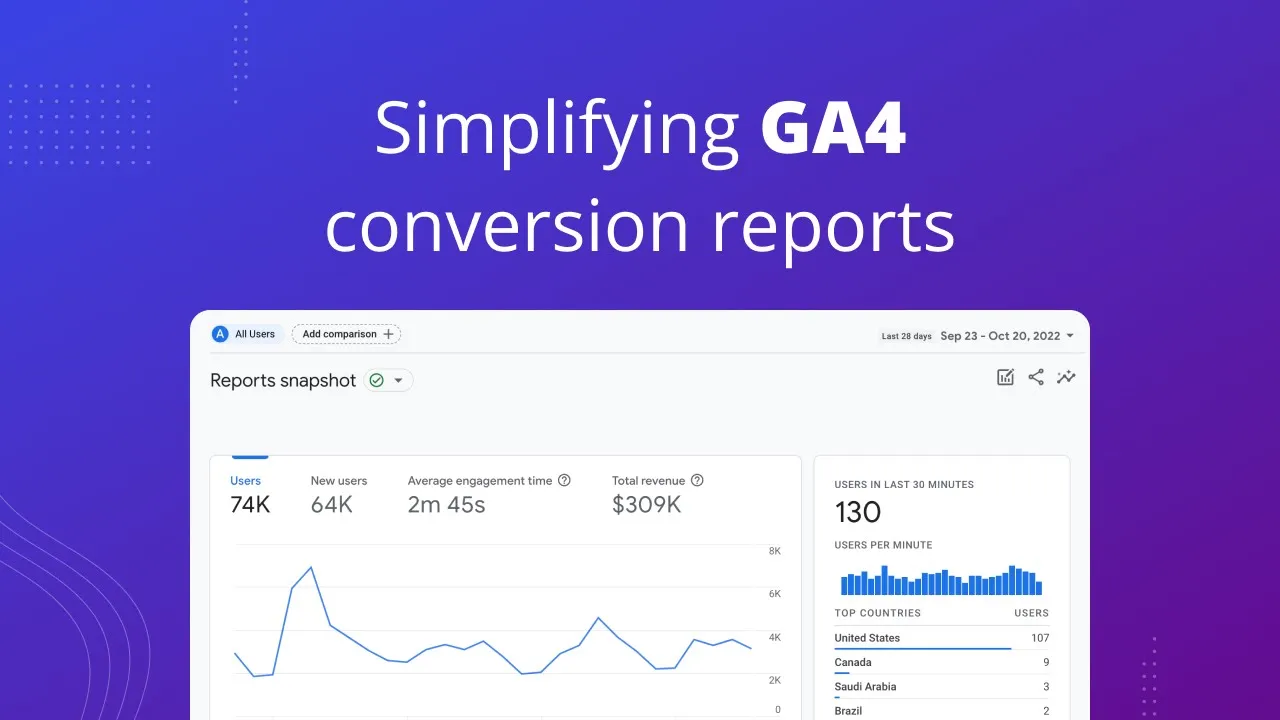Click the Top Countries column header
Image resolution: width=1280 pixels, height=720 pixels.
878,613
